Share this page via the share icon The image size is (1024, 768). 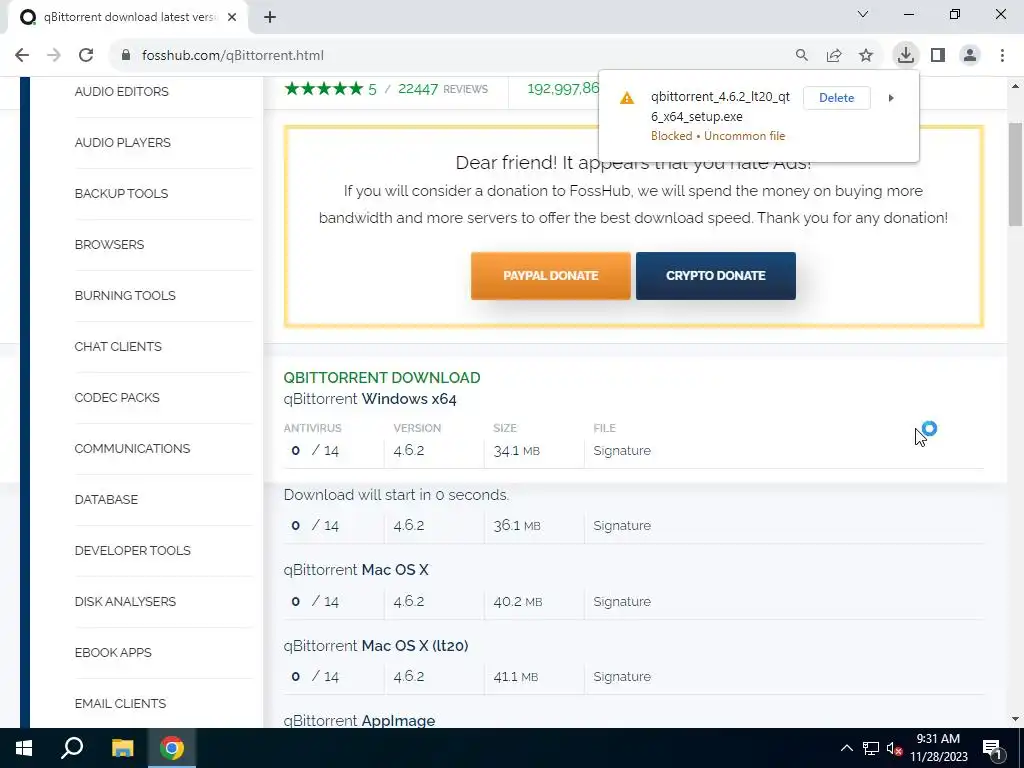pyautogui.click(x=834, y=56)
